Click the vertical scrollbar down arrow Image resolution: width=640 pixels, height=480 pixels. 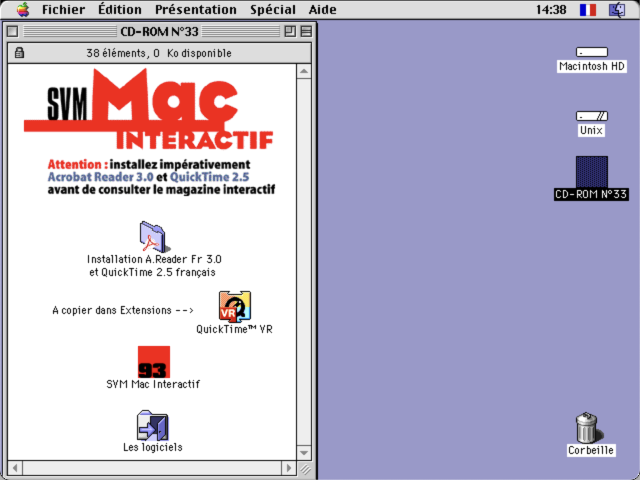(304, 453)
